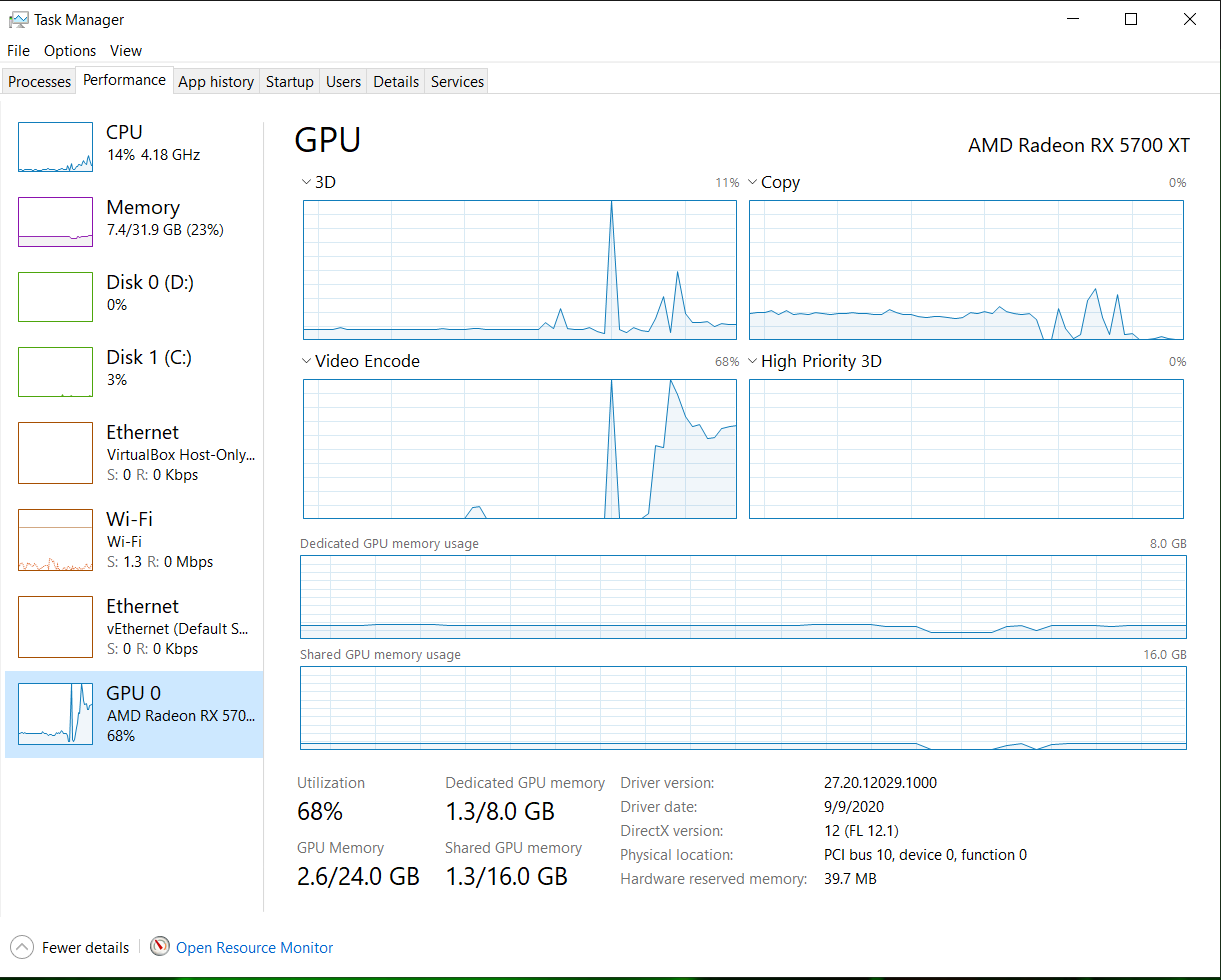Viewport: 1221px width, 980px height.
Task: Click the Fewer details button
Action: (70, 947)
